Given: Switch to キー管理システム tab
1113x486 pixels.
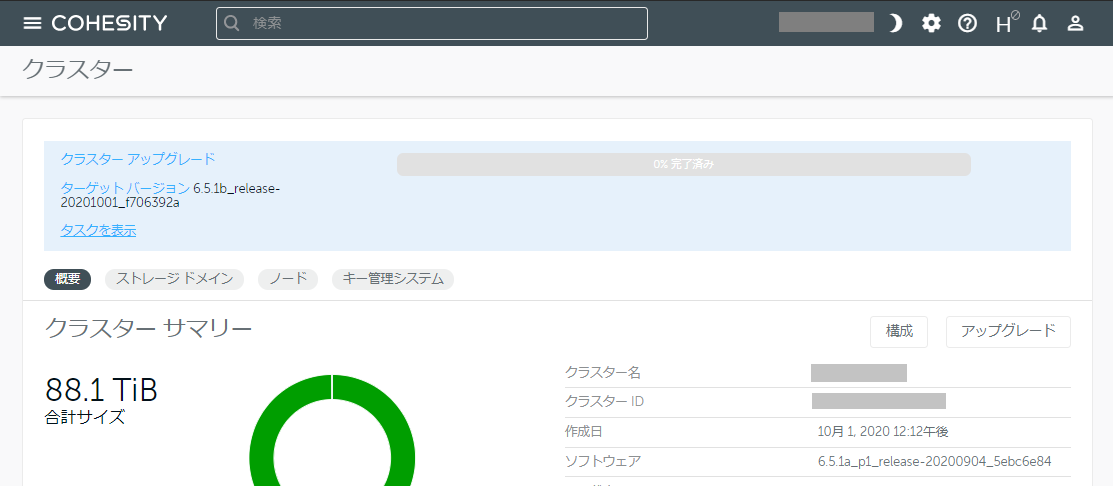Looking at the screenshot, I should tap(393, 280).
